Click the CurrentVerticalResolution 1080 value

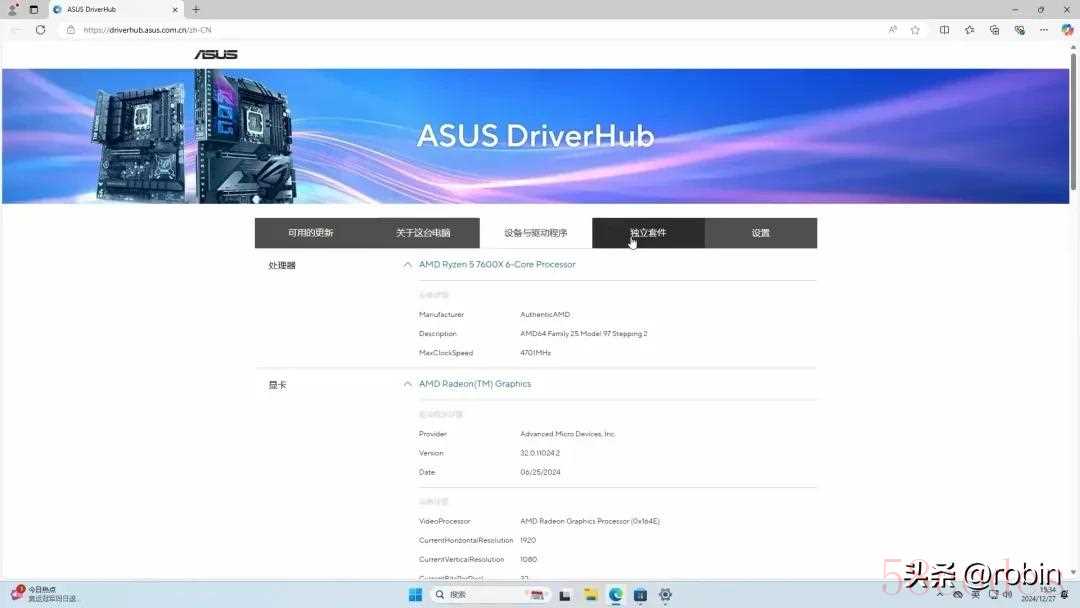point(528,559)
